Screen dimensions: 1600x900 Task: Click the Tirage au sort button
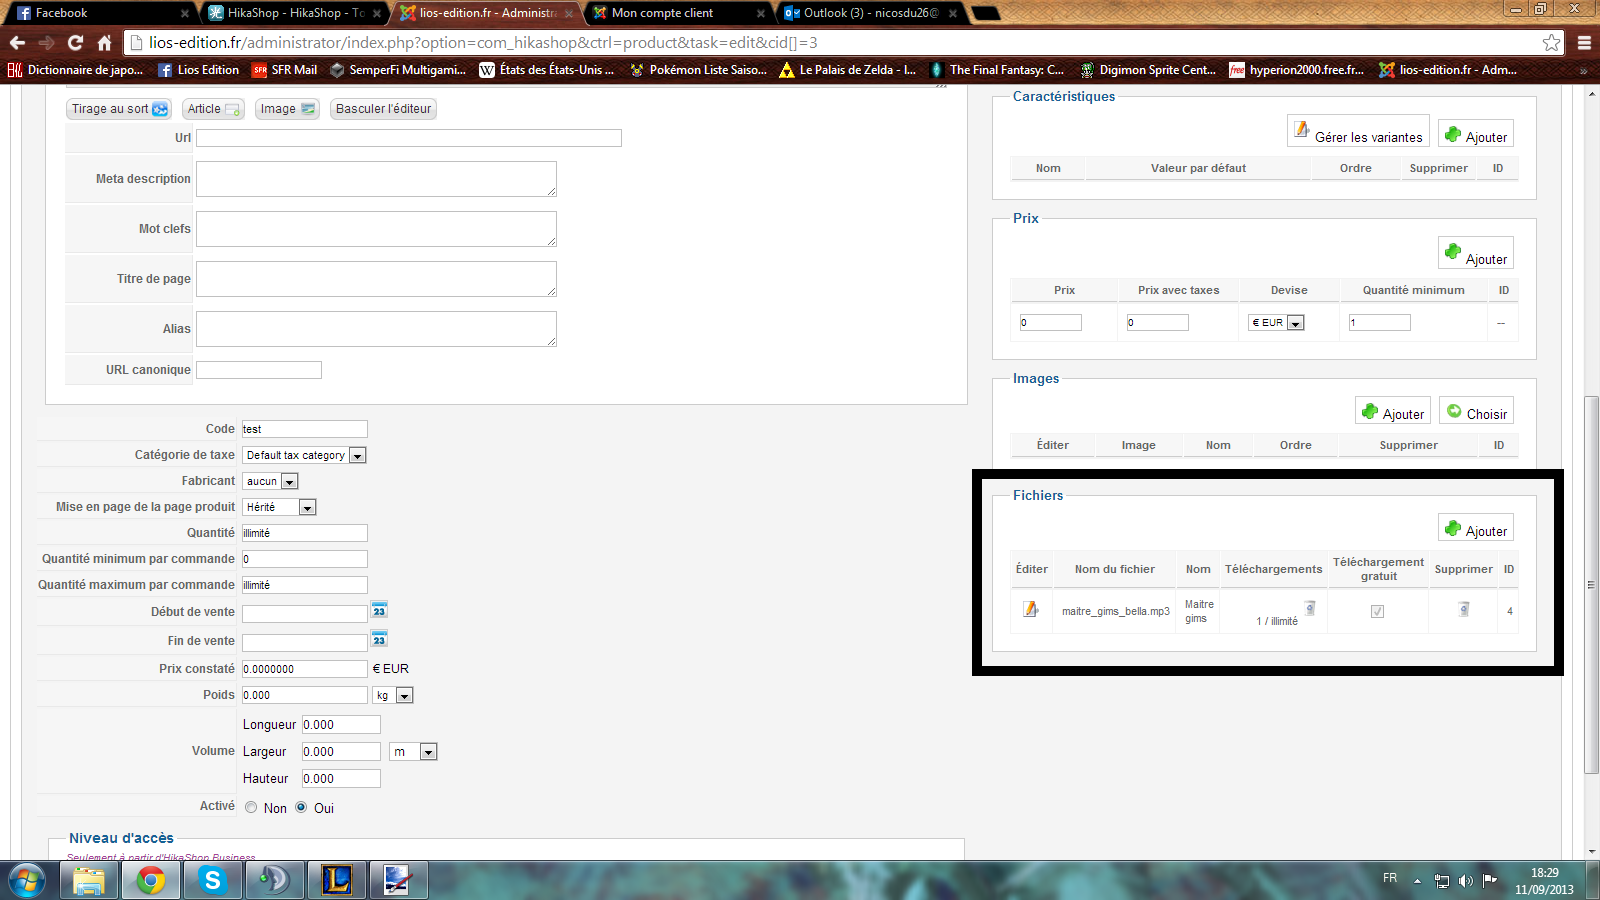point(120,109)
